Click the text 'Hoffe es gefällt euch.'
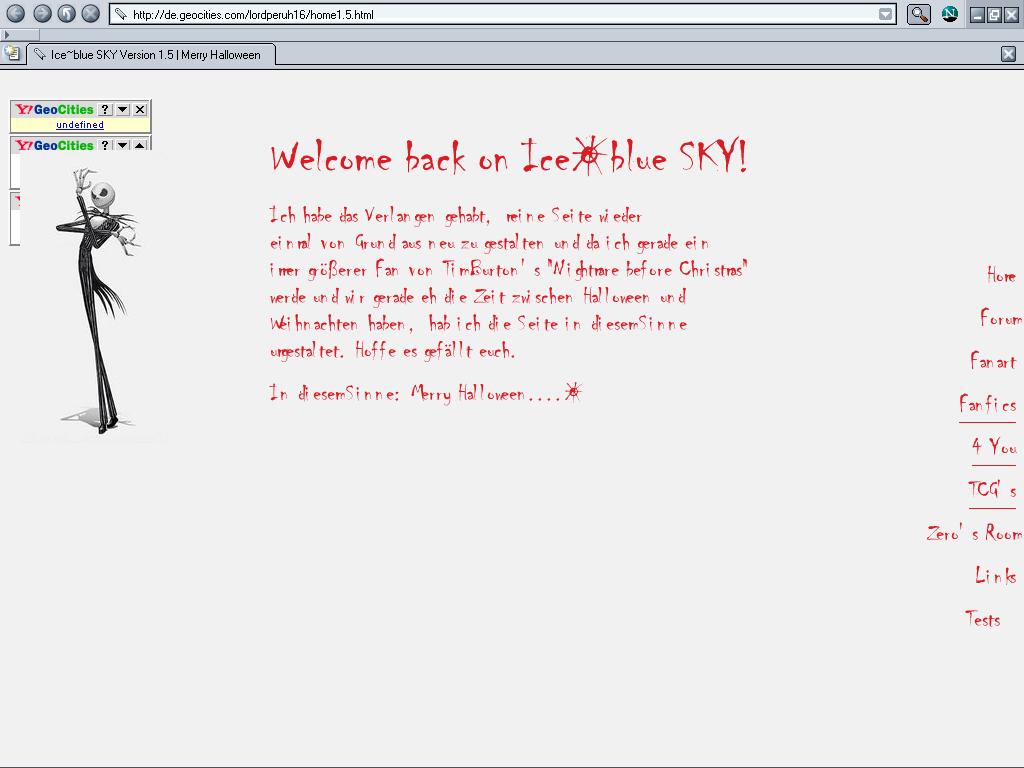The image size is (1024, 768). (435, 351)
